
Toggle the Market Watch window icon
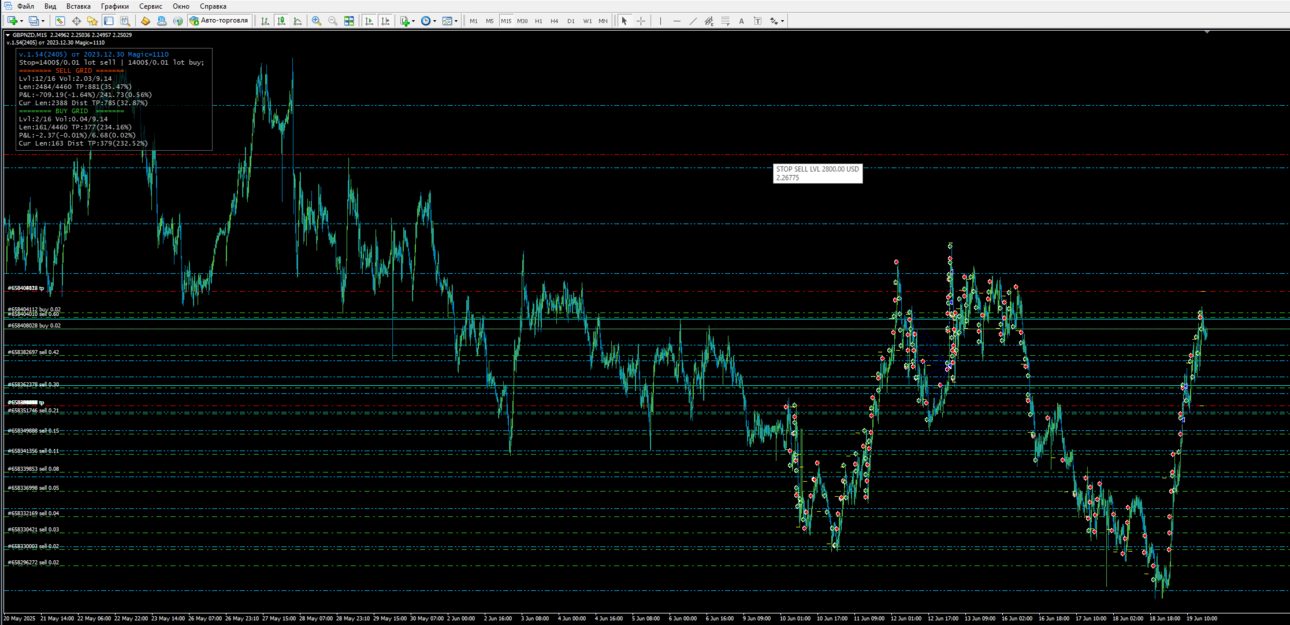coord(60,20)
